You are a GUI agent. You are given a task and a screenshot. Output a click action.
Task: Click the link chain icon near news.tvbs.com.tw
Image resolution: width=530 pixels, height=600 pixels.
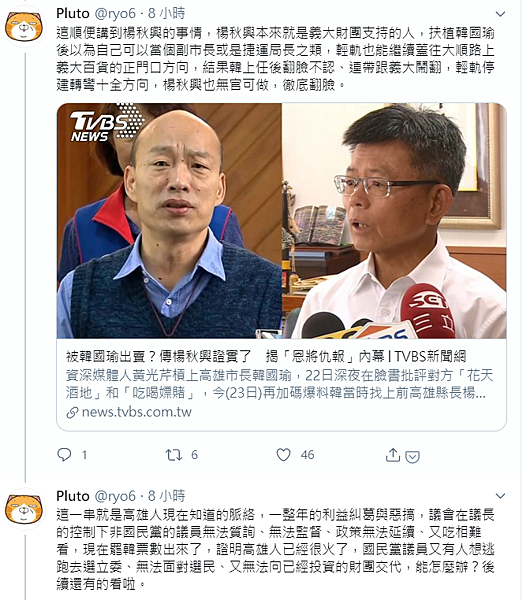tap(72, 412)
